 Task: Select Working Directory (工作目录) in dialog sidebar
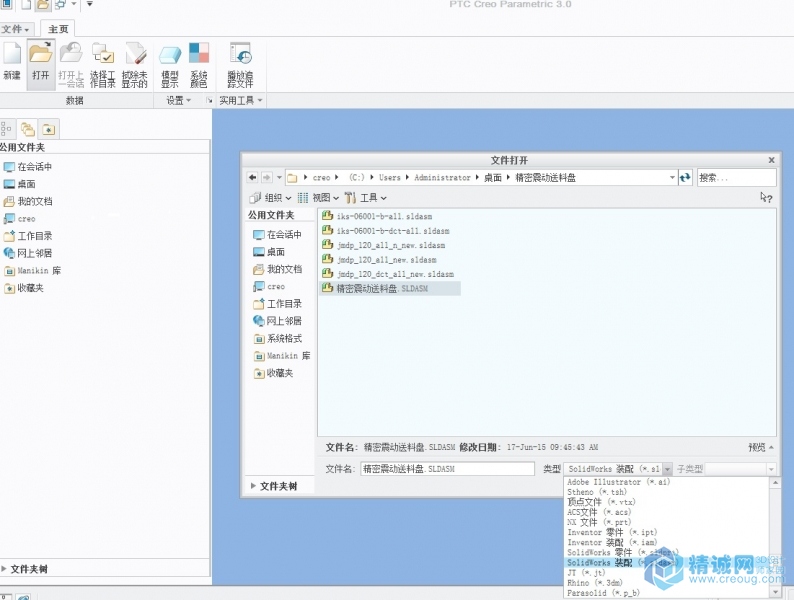(x=277, y=304)
